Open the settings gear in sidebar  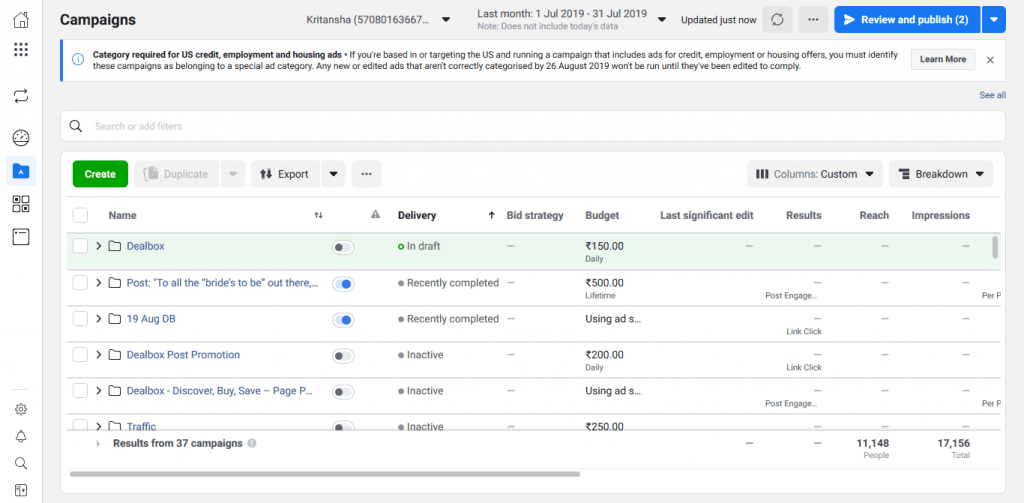coord(21,410)
